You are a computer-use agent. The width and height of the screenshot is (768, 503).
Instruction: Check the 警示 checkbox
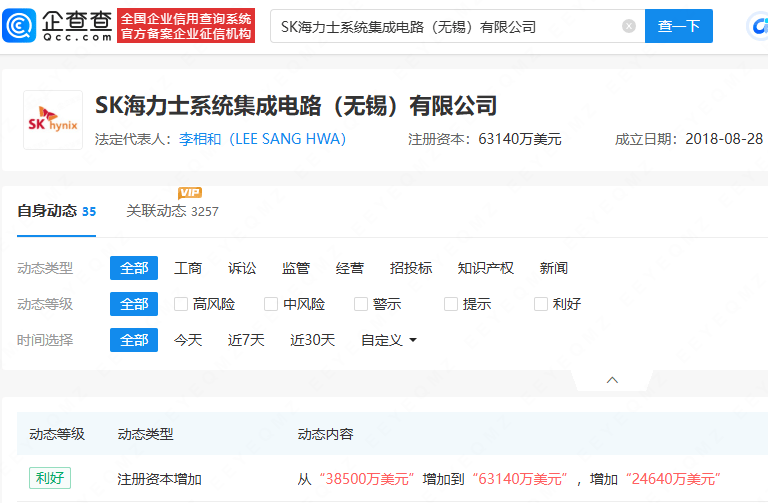[361, 304]
